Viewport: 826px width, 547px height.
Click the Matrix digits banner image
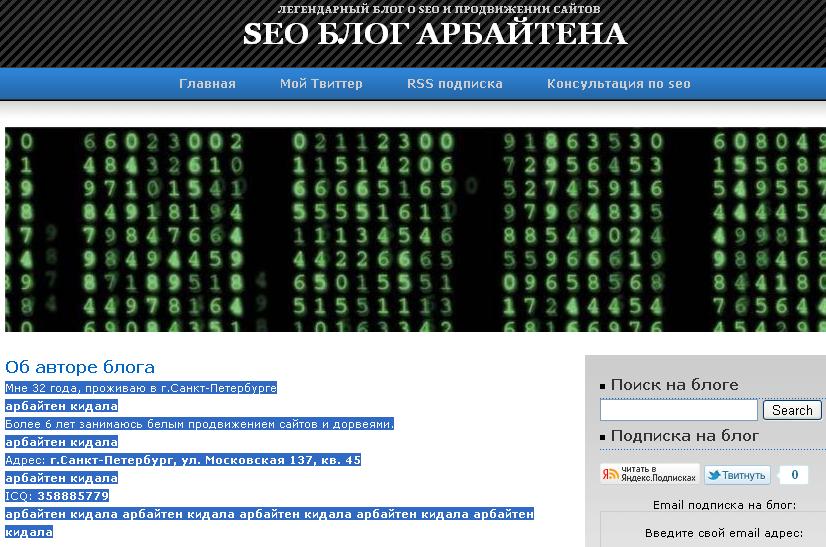coord(415,229)
